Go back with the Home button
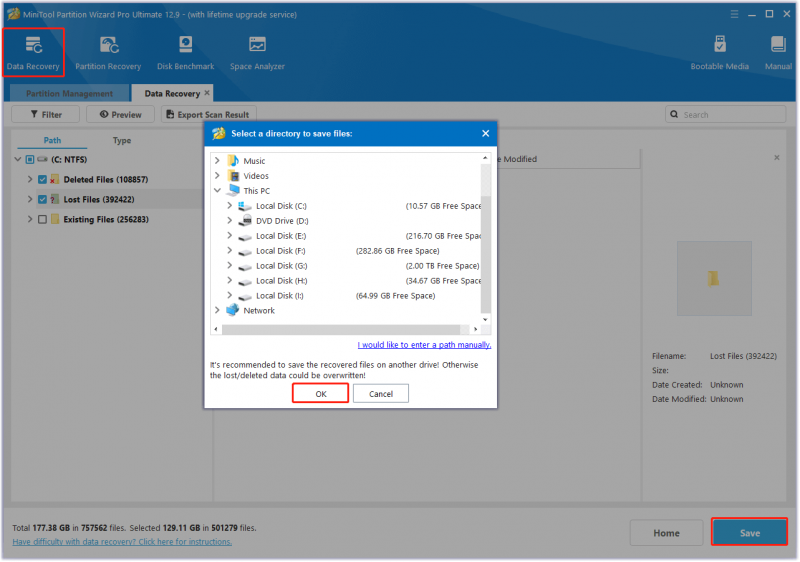Image resolution: width=800 pixels, height=562 pixels. (666, 533)
